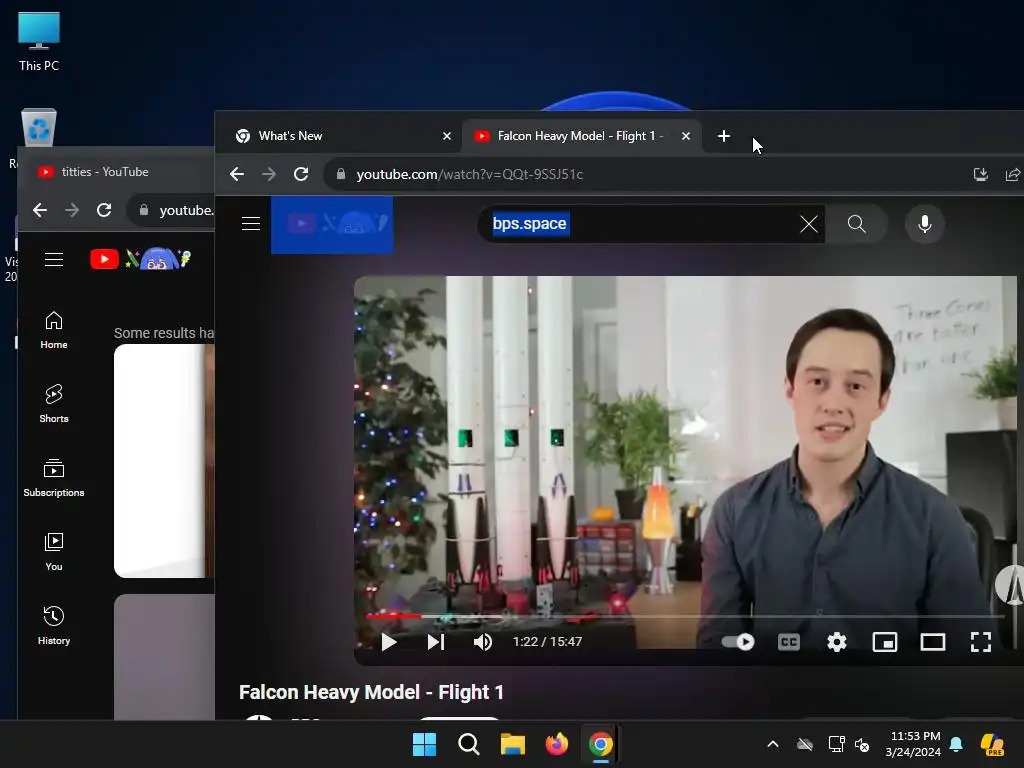
Task: Open the This PC desktop icon
Action: tap(39, 41)
